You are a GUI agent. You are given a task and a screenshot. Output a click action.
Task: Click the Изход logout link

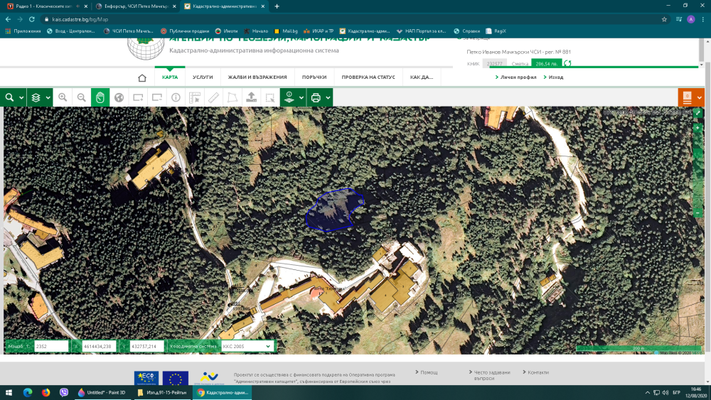point(555,77)
